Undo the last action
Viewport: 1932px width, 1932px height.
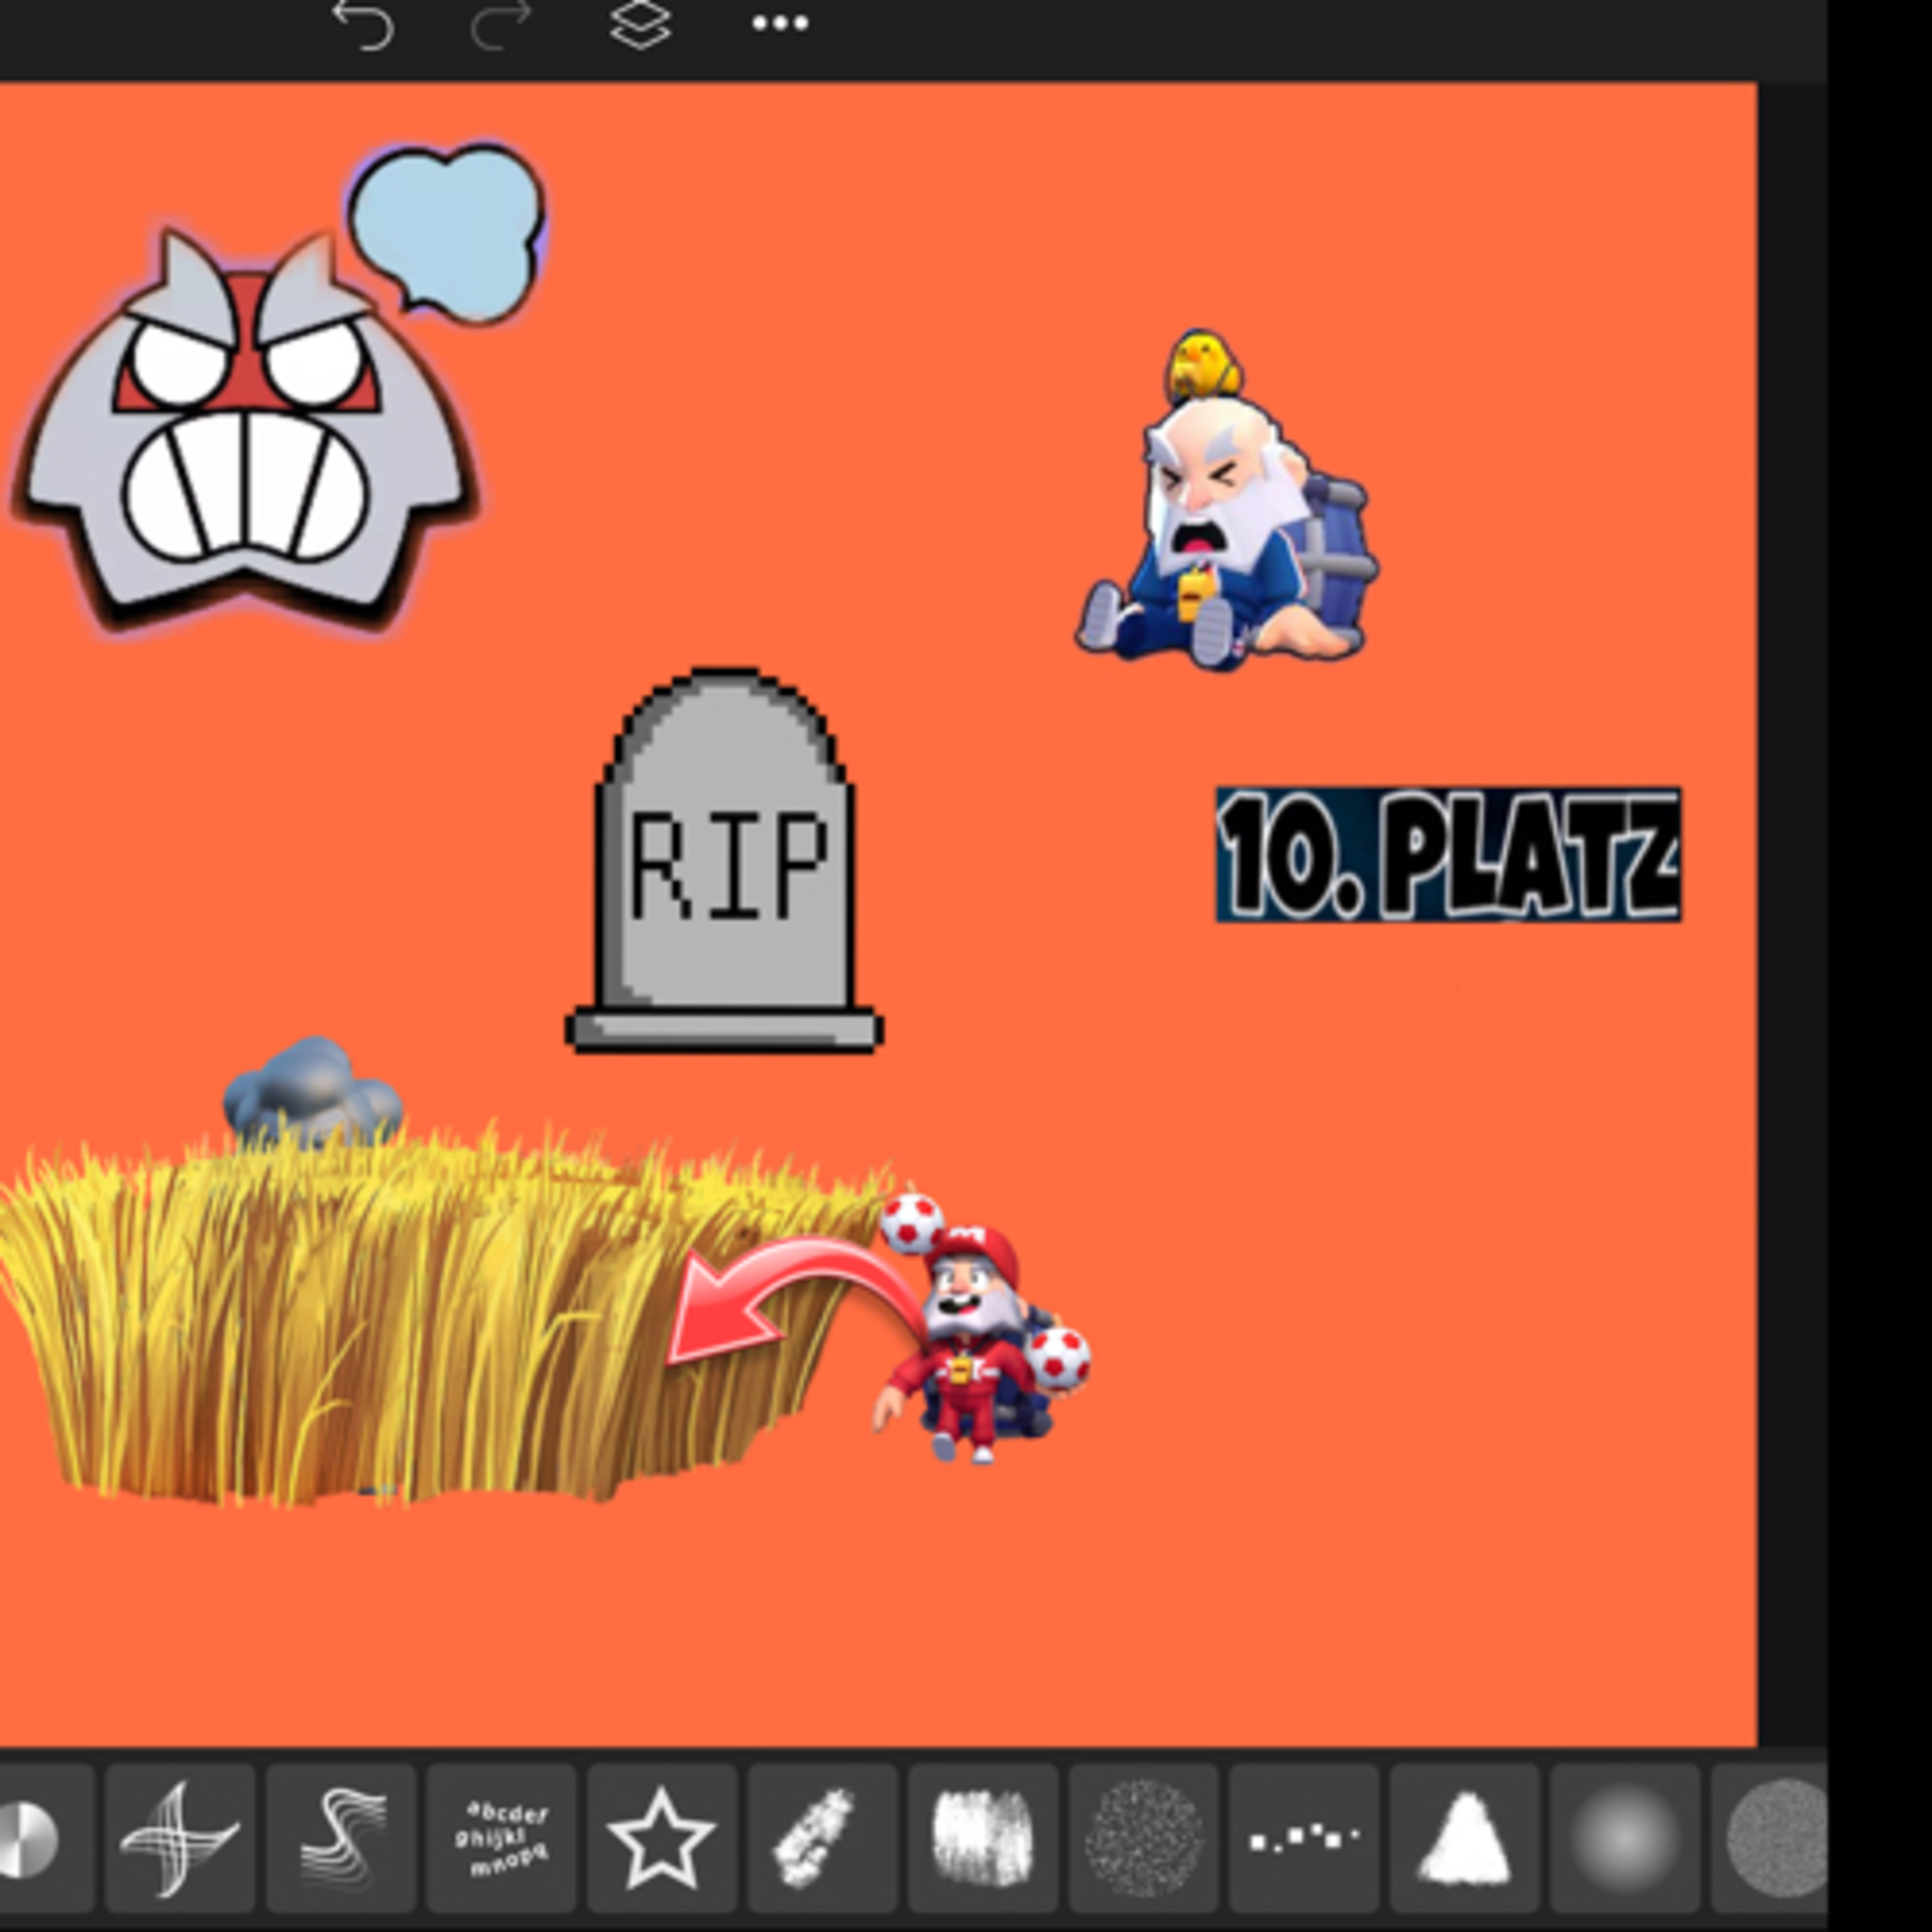[362, 24]
